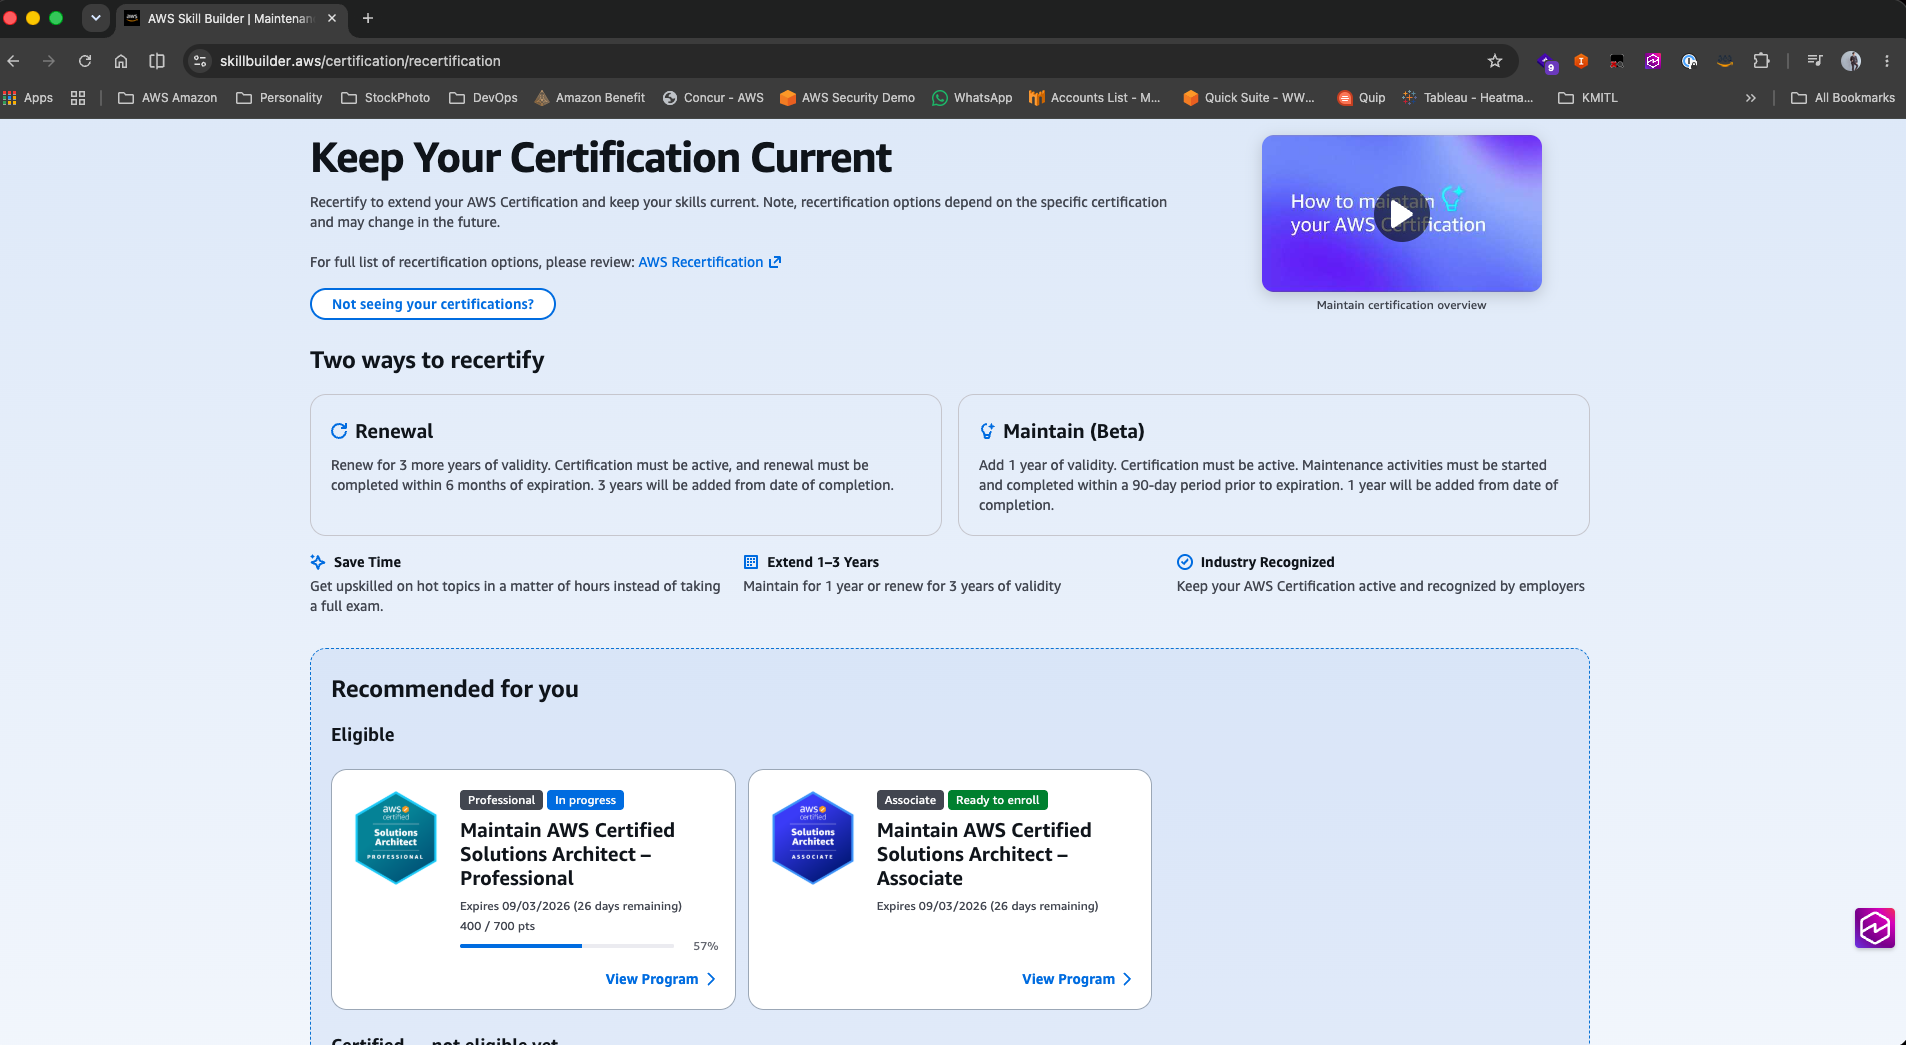Click the Renewal circular arrow icon
Screen dimensions: 1906x1045
339,431
